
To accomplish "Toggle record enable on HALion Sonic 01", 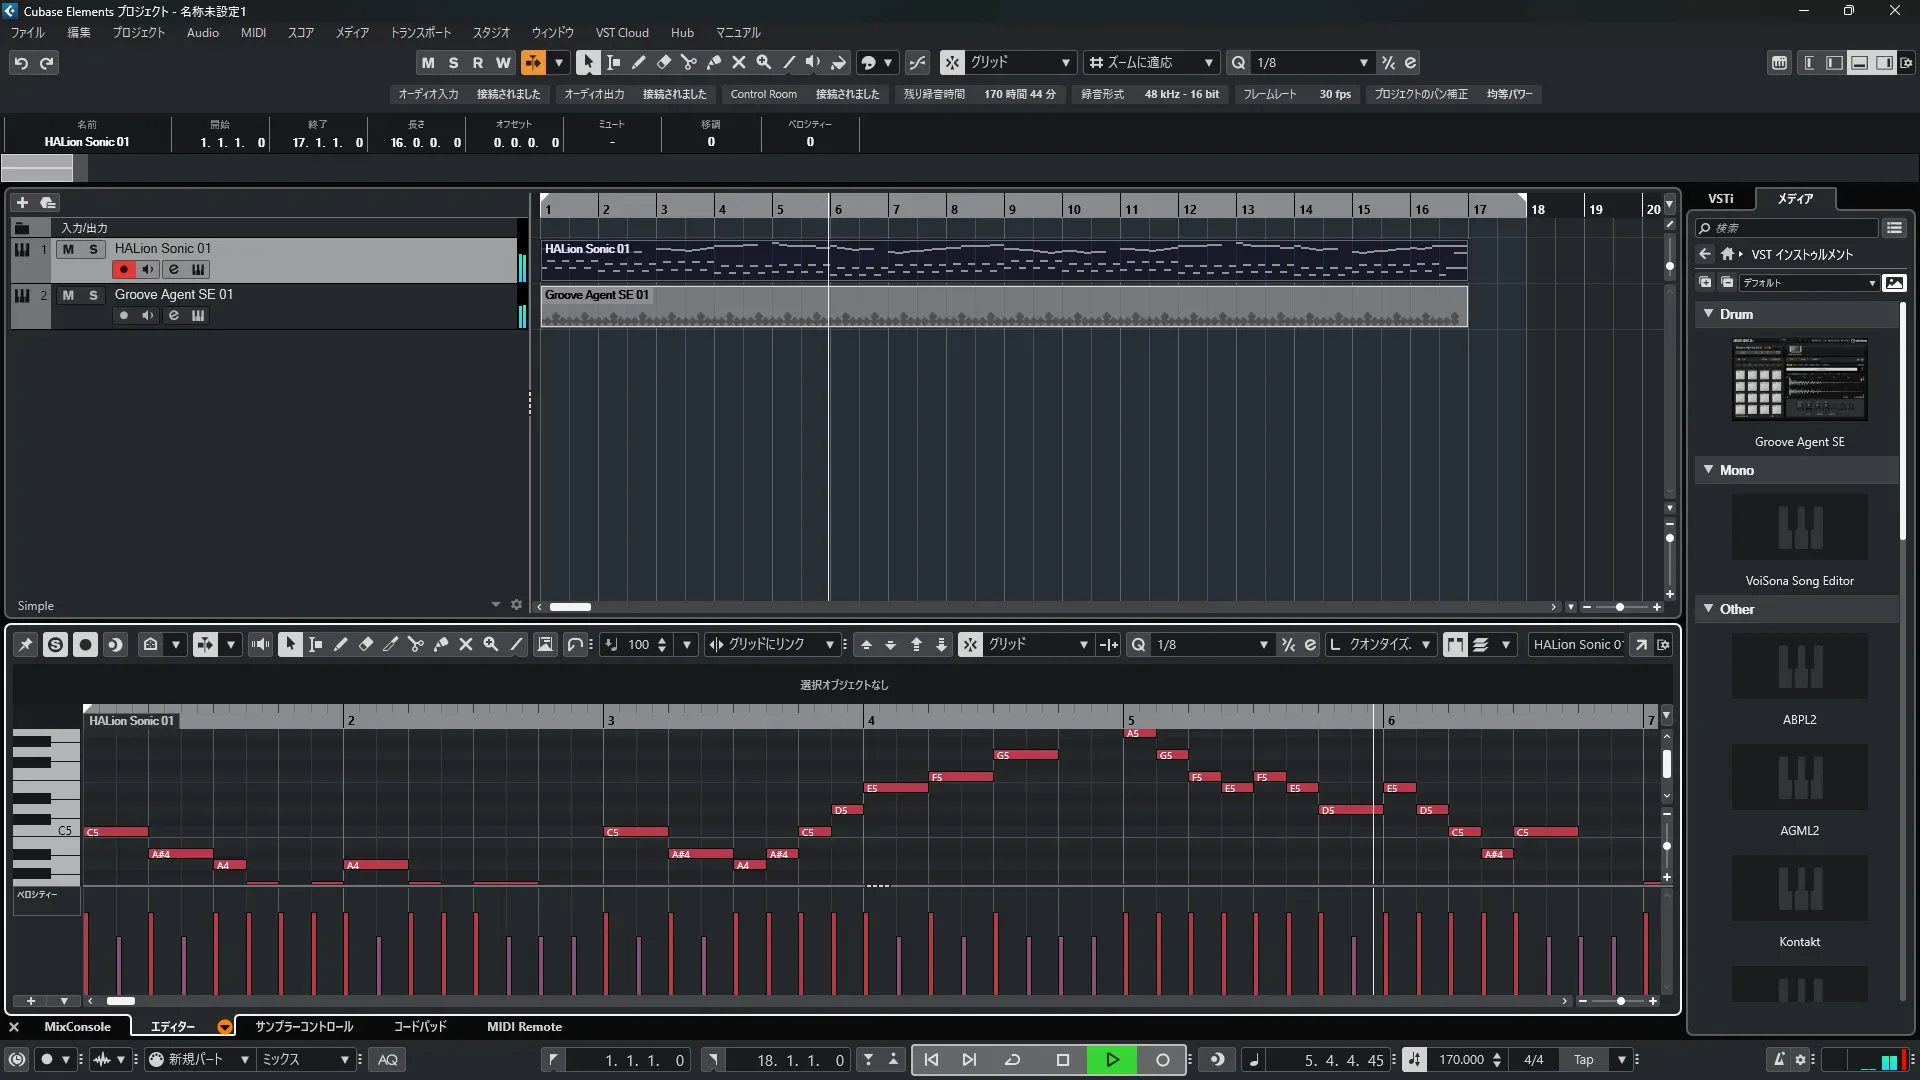I will 123,269.
